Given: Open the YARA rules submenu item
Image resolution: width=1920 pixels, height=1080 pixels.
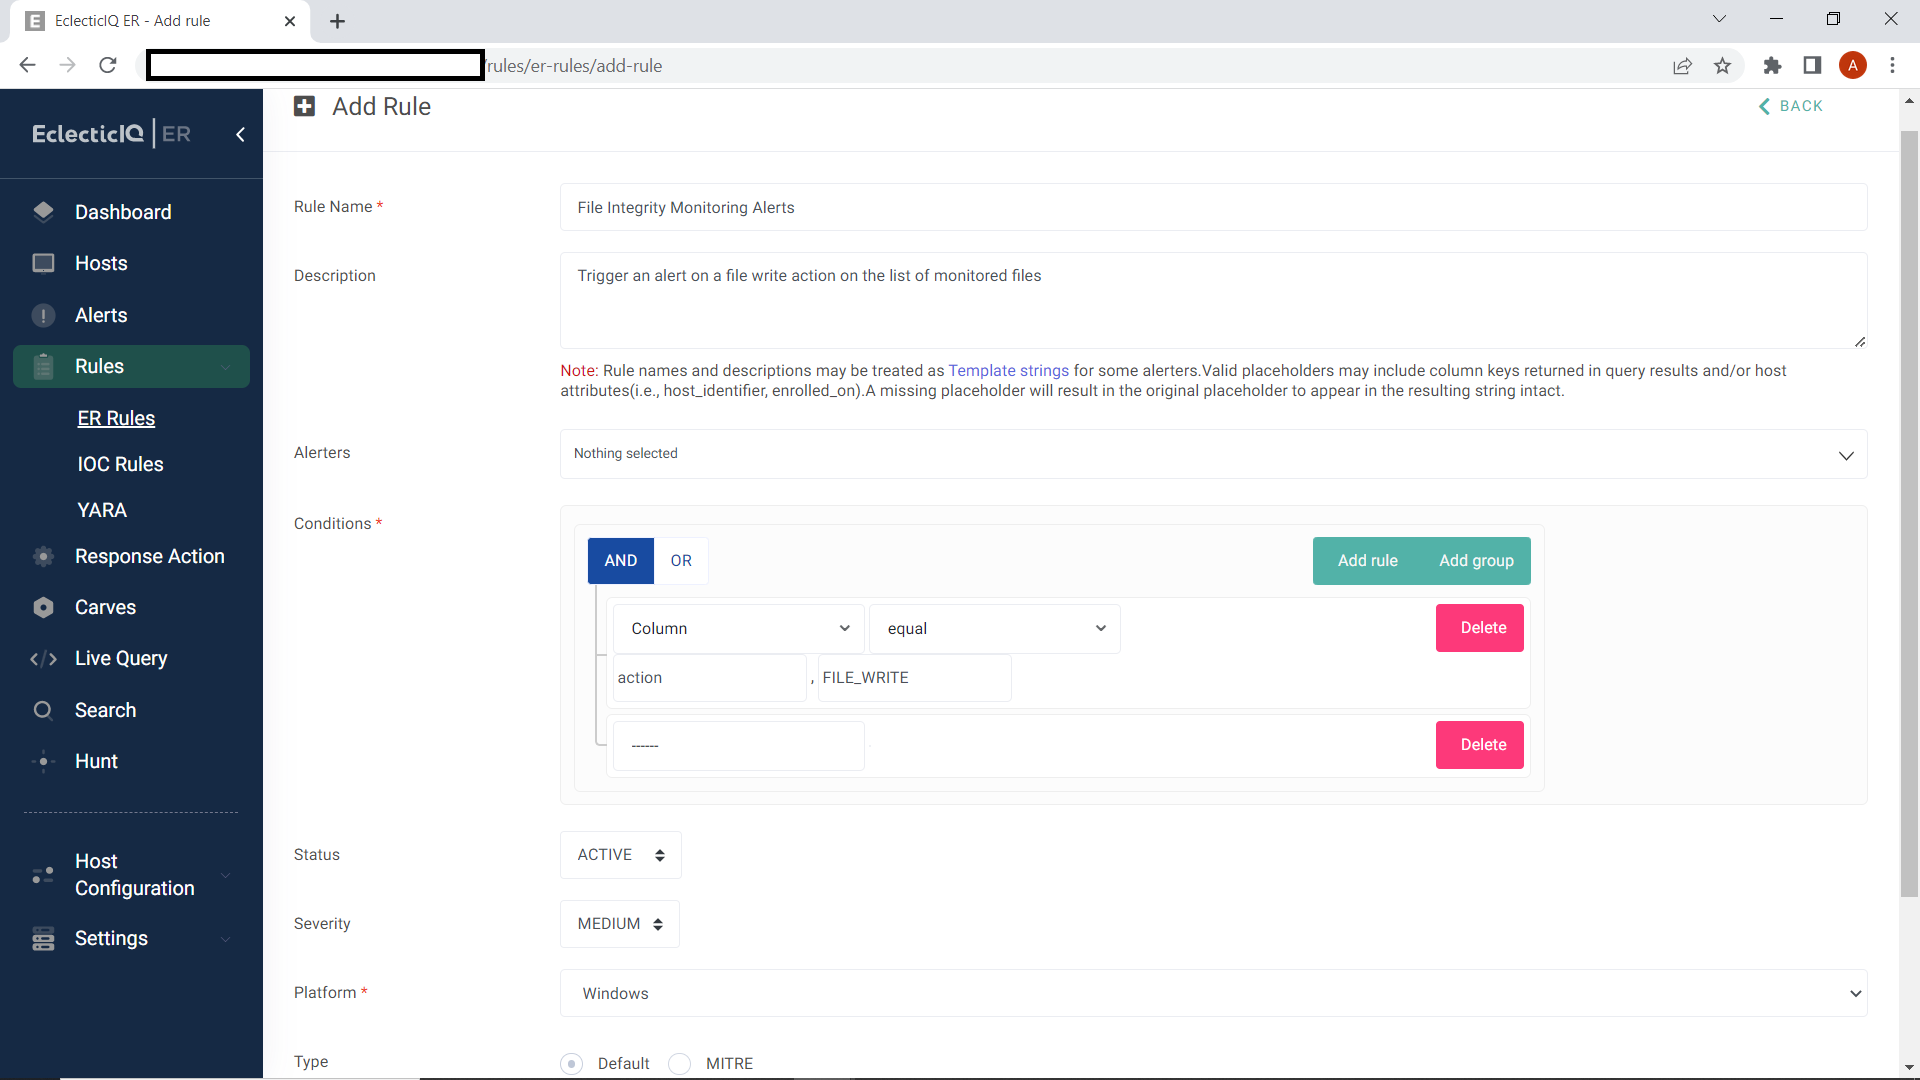Looking at the screenshot, I should click(102, 510).
